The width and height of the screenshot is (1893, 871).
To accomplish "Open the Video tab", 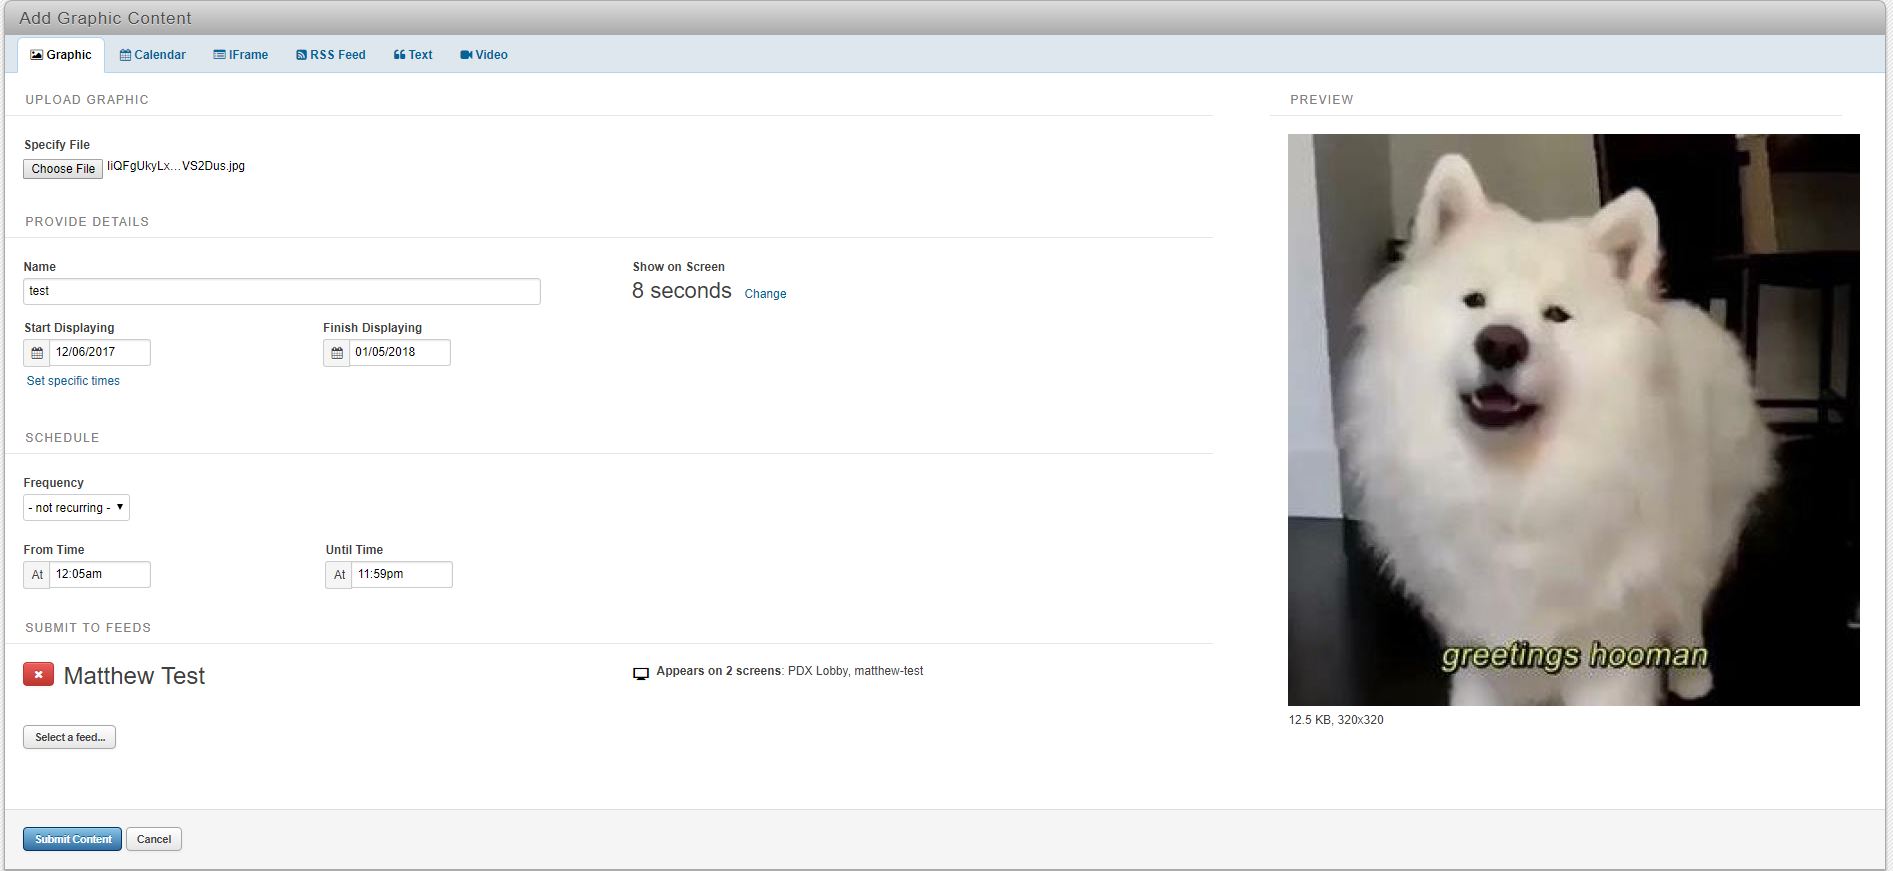I will [484, 55].
